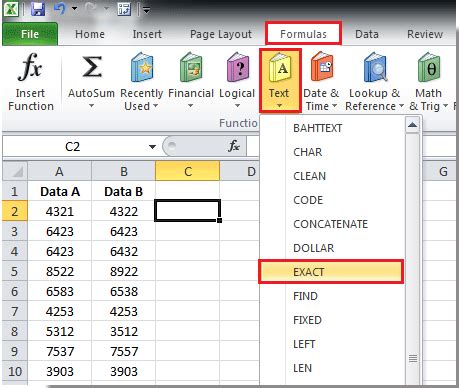Viewport: 459px width, 388px height.
Task: Open the Insert Function dialog icon
Action: point(30,68)
